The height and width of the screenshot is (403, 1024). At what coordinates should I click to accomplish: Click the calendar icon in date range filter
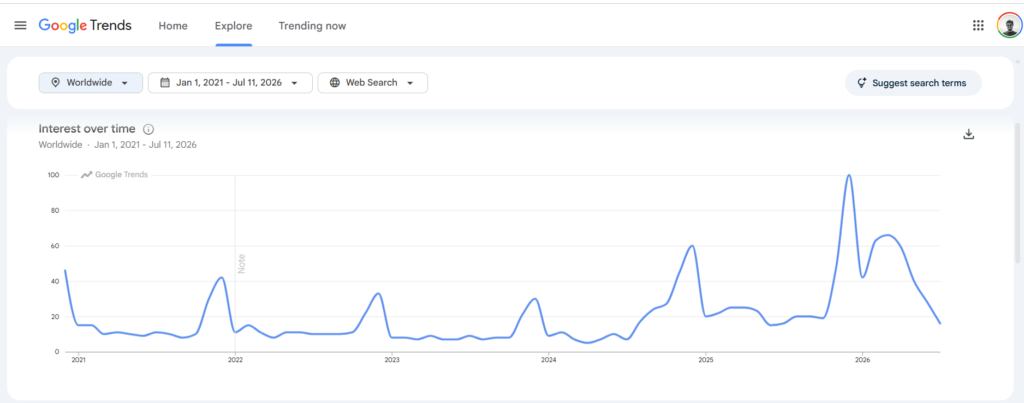(x=165, y=83)
